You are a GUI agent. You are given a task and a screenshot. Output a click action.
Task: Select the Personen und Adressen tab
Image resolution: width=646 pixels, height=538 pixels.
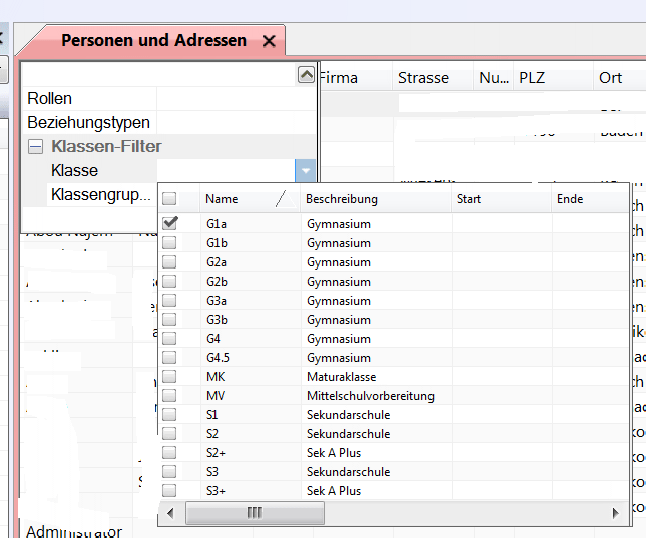pos(154,41)
